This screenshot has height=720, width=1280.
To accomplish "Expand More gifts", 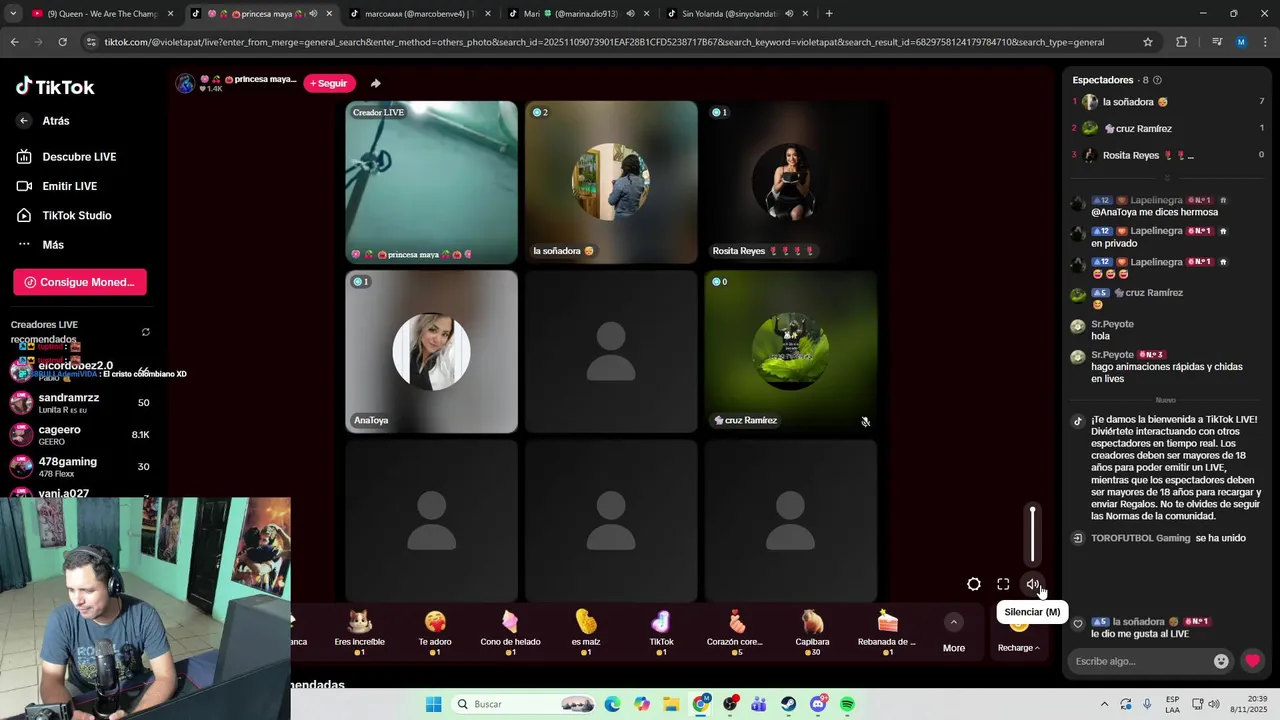I will (954, 634).
